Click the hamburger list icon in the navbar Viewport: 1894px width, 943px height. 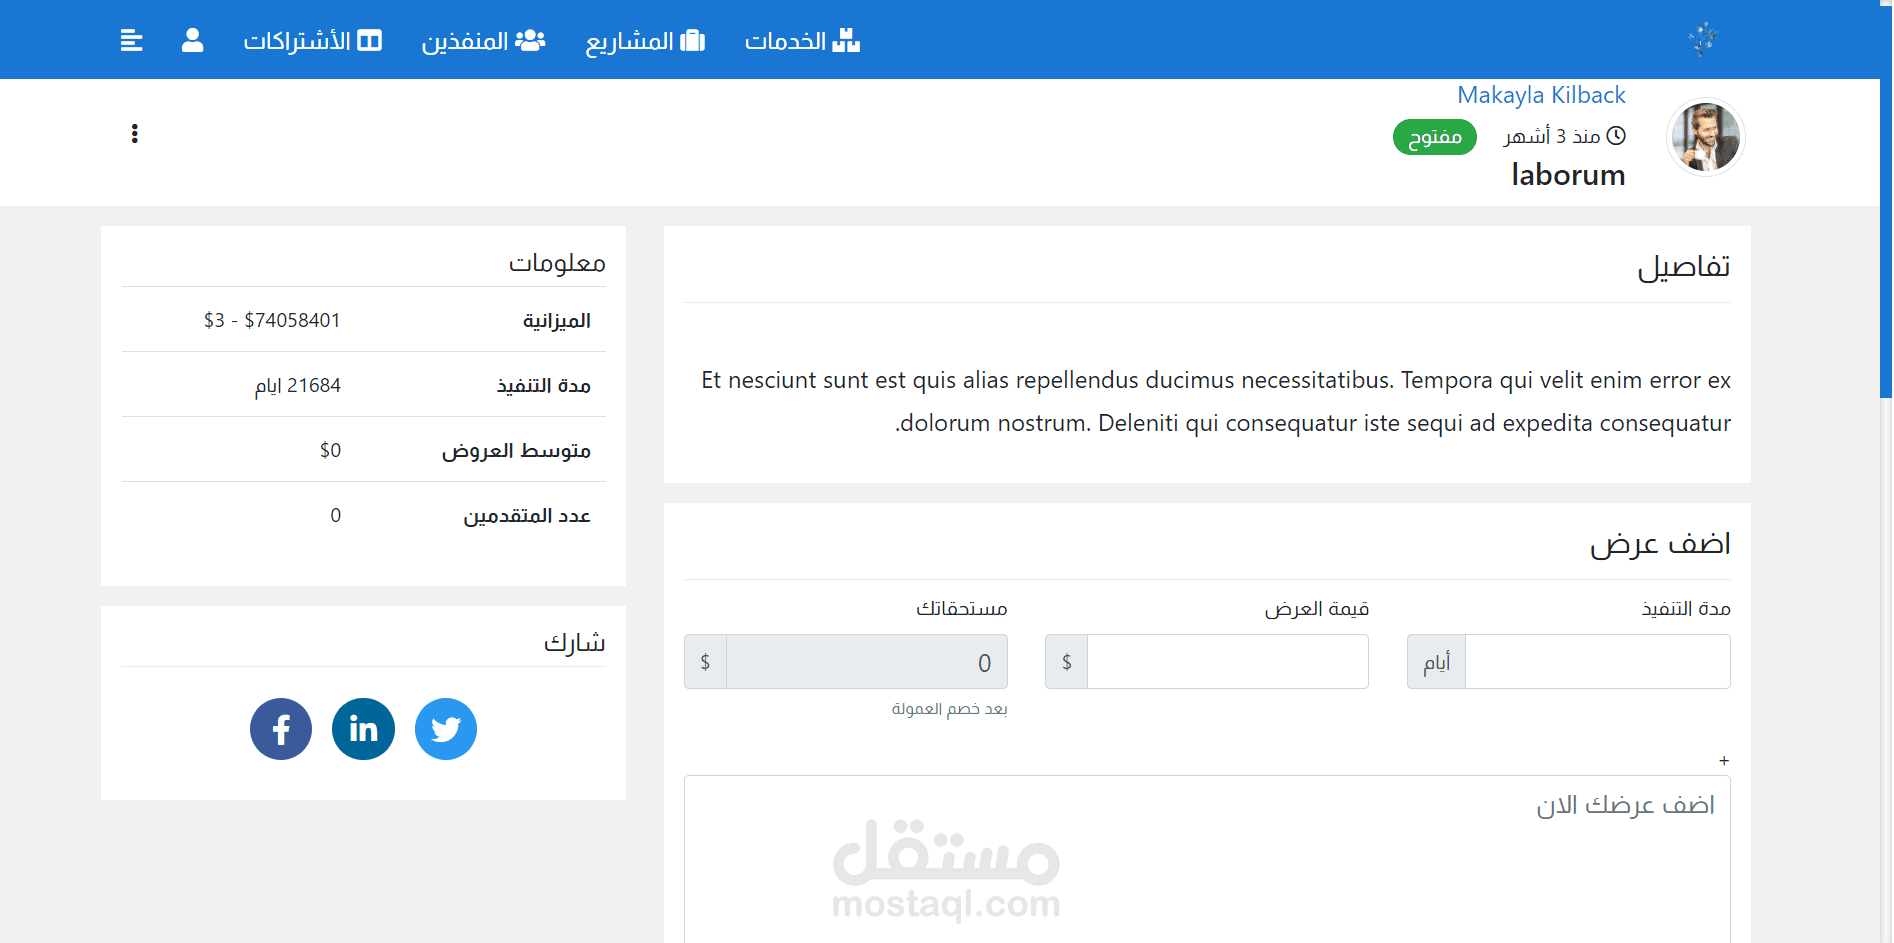tap(131, 40)
